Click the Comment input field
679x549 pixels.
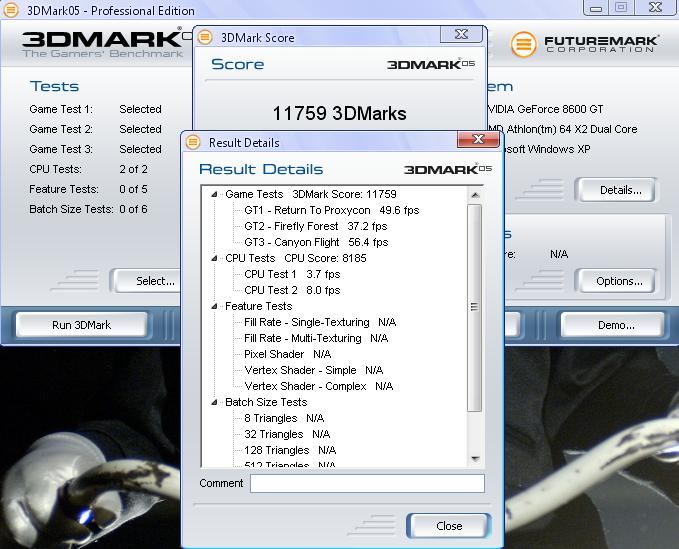(x=367, y=483)
